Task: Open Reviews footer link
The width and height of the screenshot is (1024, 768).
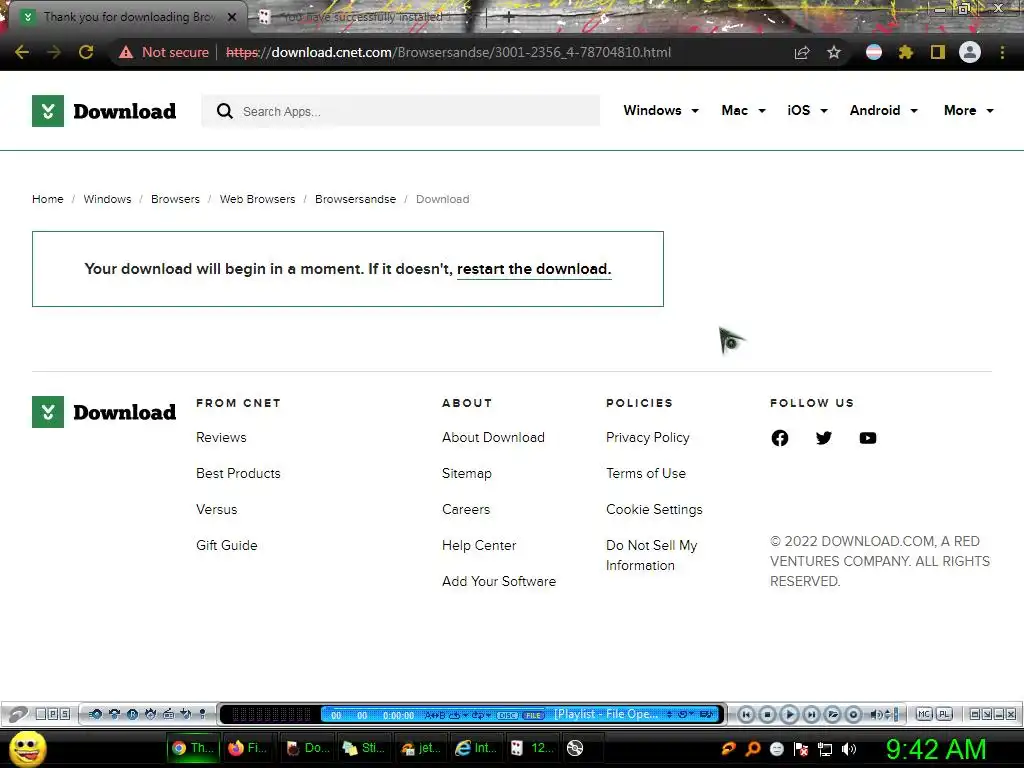Action: point(221,438)
